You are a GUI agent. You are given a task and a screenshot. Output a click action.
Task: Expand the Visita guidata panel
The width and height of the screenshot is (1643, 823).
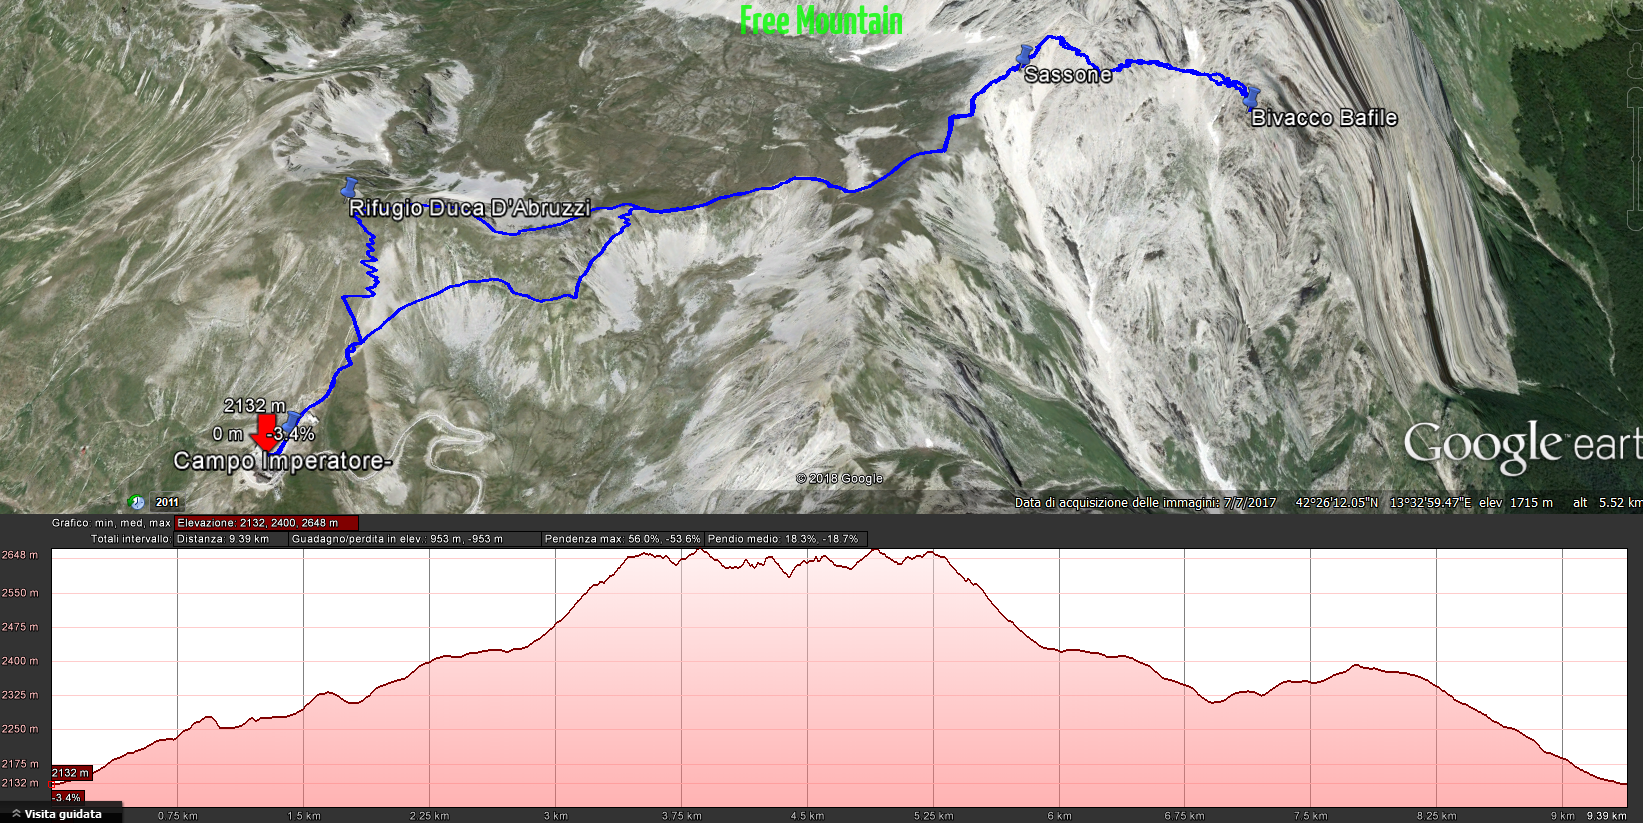pos(61,814)
